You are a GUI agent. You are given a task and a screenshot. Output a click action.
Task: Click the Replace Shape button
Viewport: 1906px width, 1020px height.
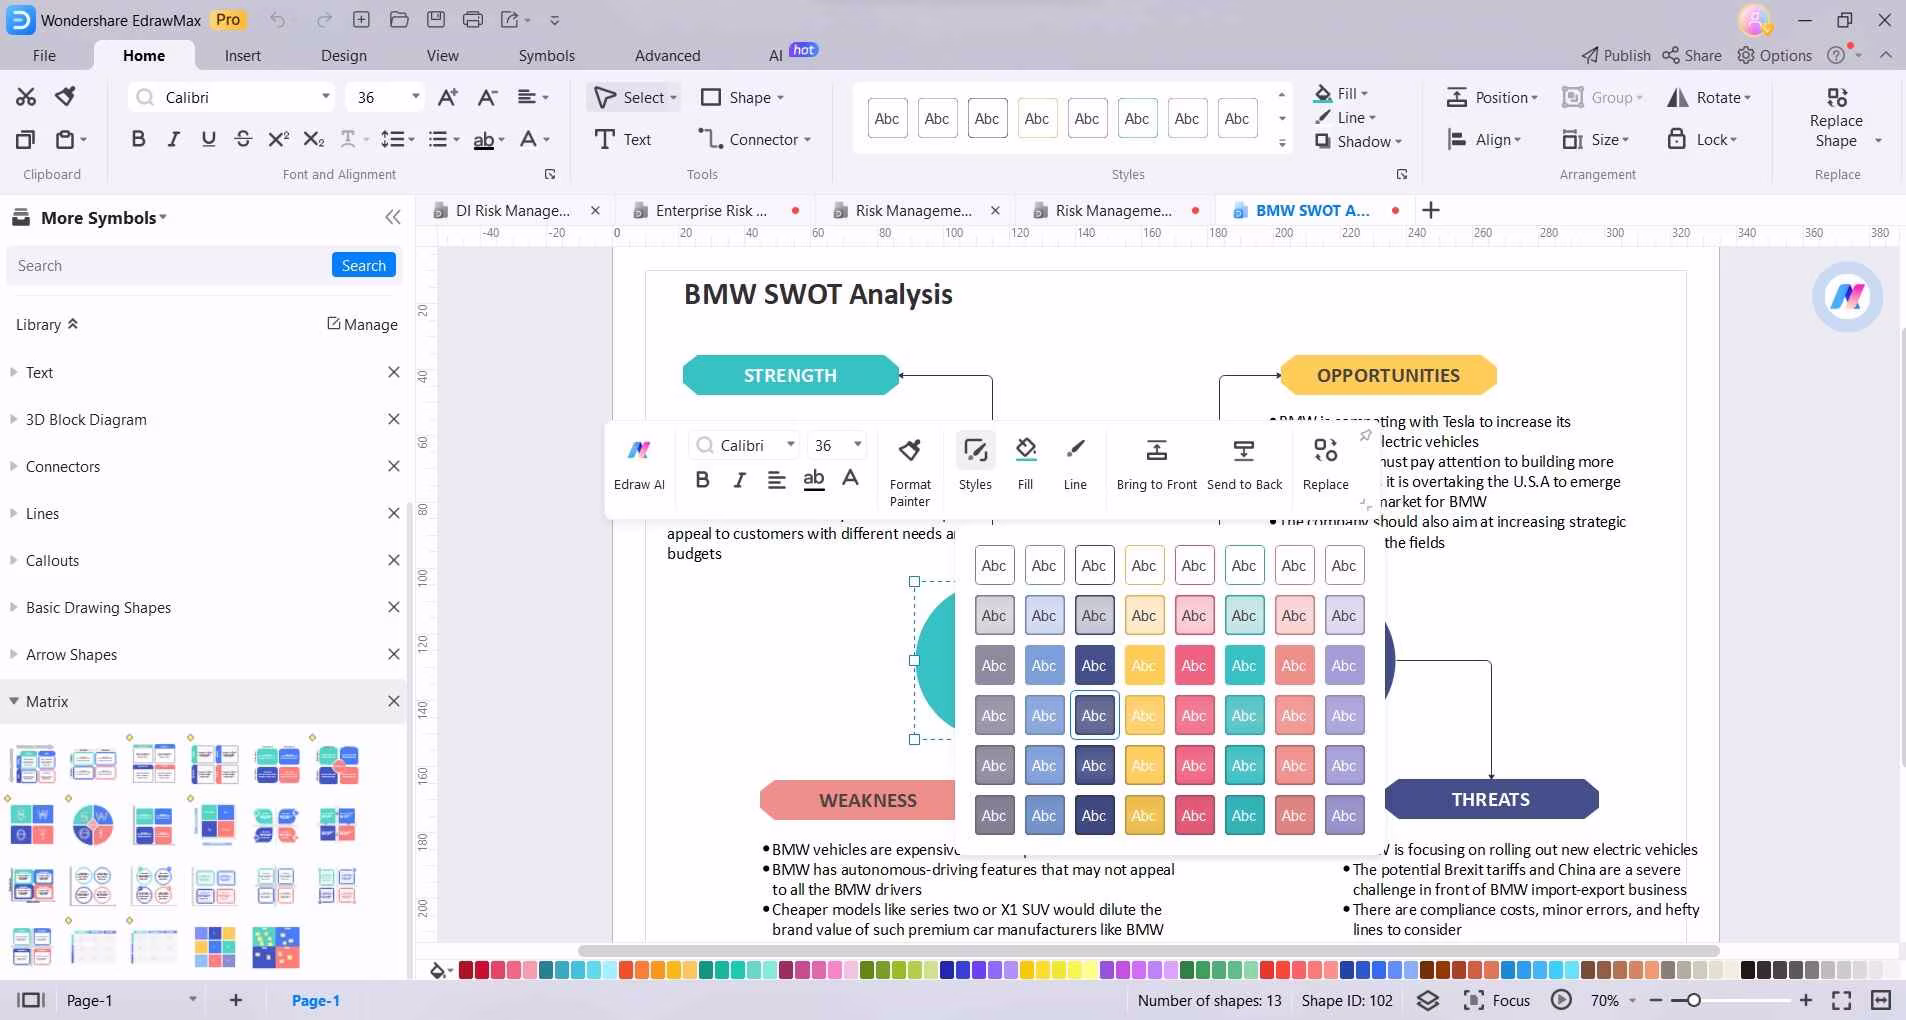tap(1836, 119)
